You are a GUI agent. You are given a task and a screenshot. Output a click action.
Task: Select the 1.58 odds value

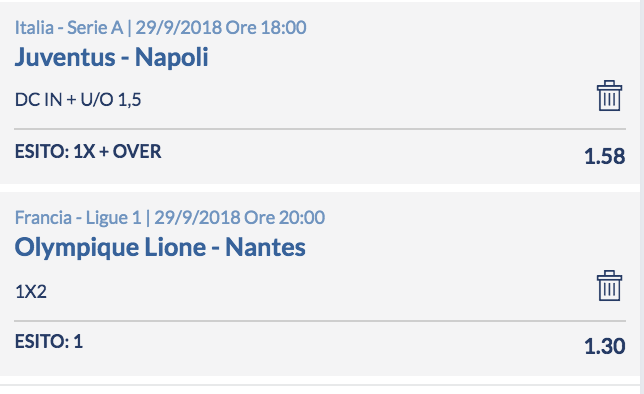(x=605, y=156)
